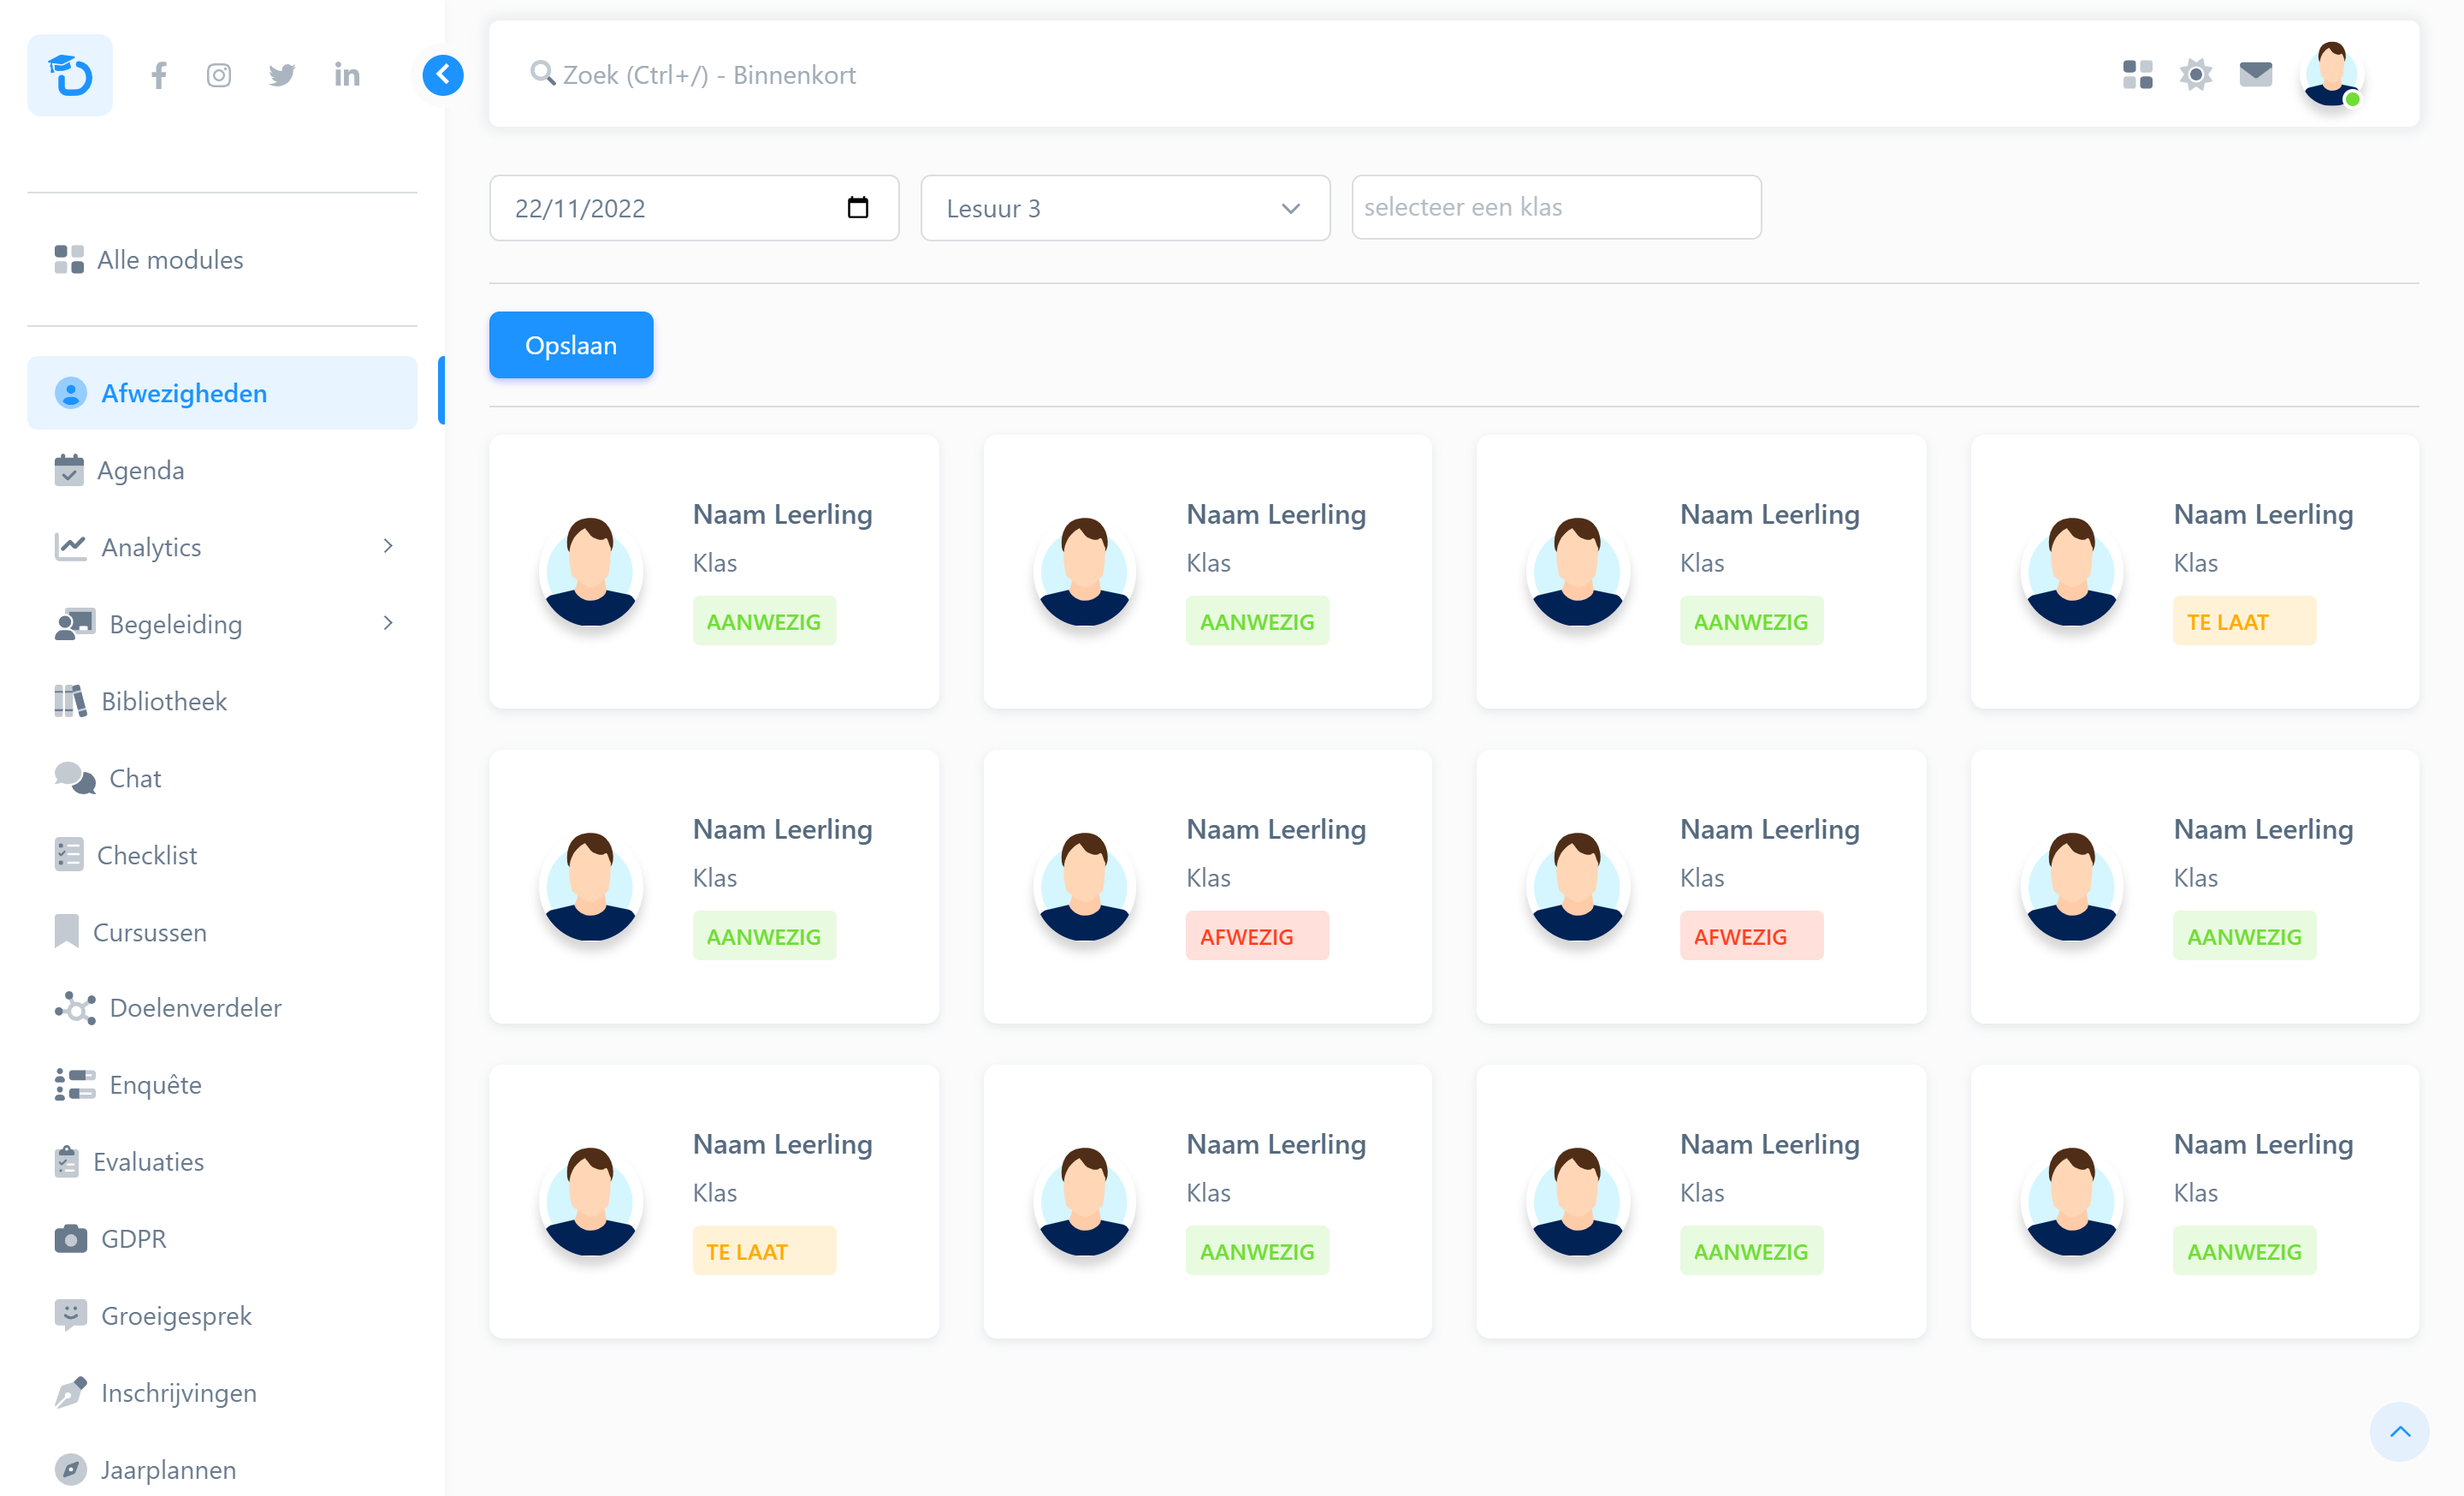The width and height of the screenshot is (2464, 1496).
Task: Open the modules grid icon in the header
Action: point(2138,74)
